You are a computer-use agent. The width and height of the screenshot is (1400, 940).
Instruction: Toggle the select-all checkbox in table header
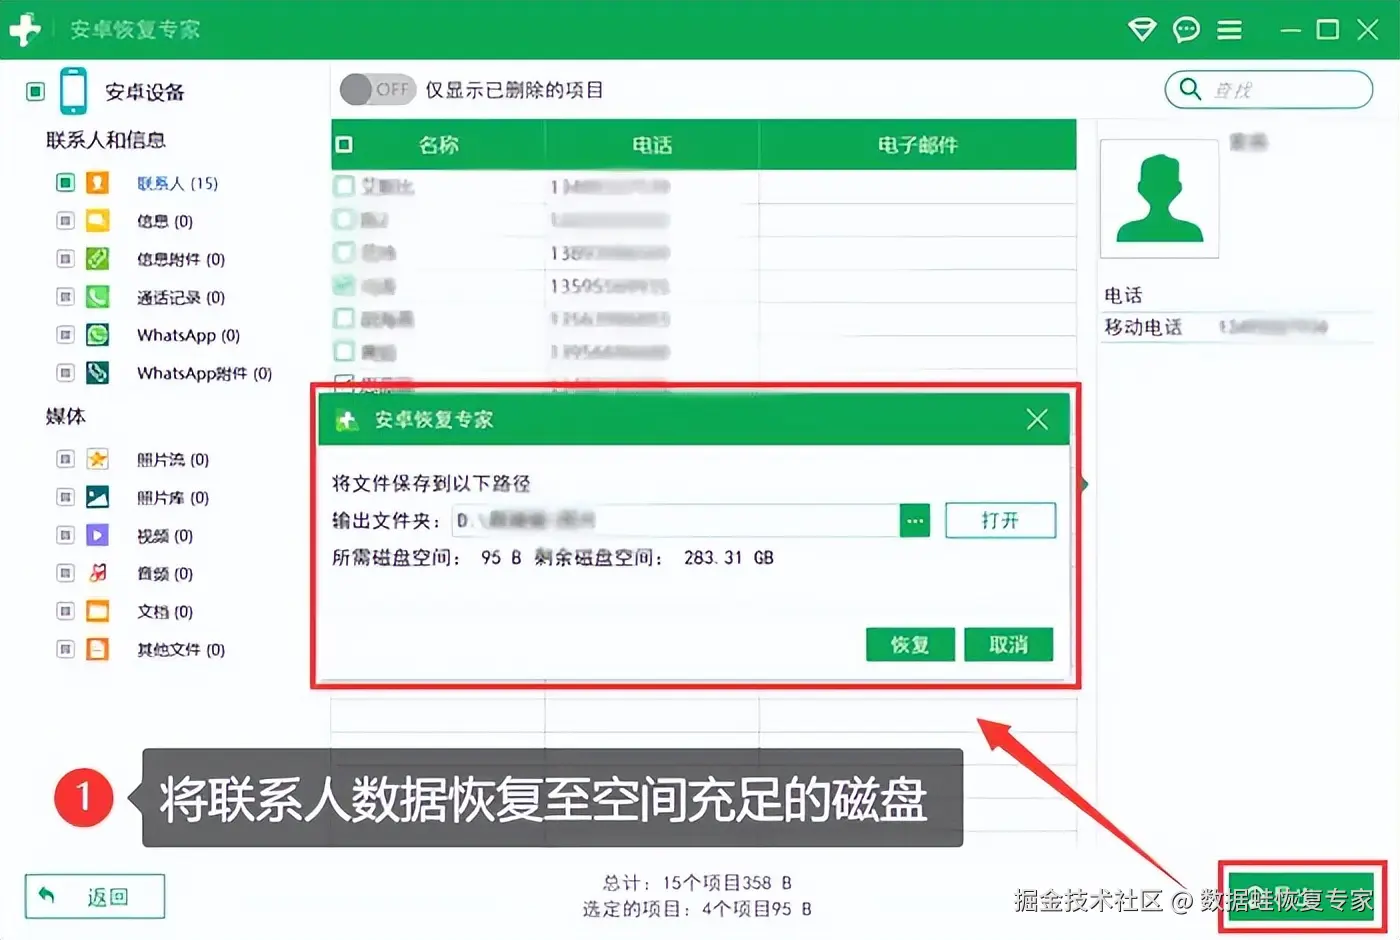(x=344, y=145)
